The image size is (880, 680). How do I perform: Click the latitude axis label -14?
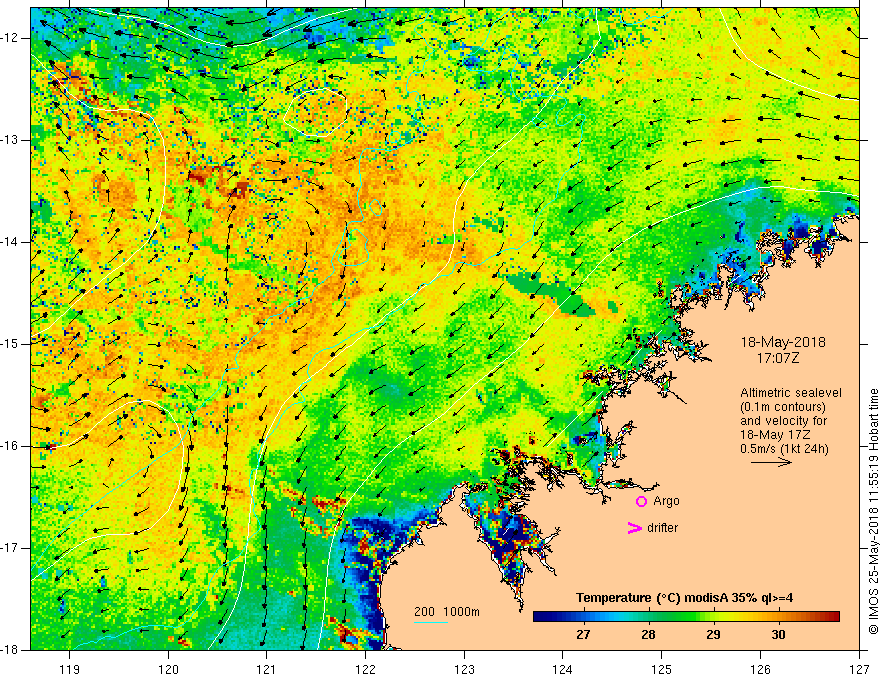click(x=10, y=242)
